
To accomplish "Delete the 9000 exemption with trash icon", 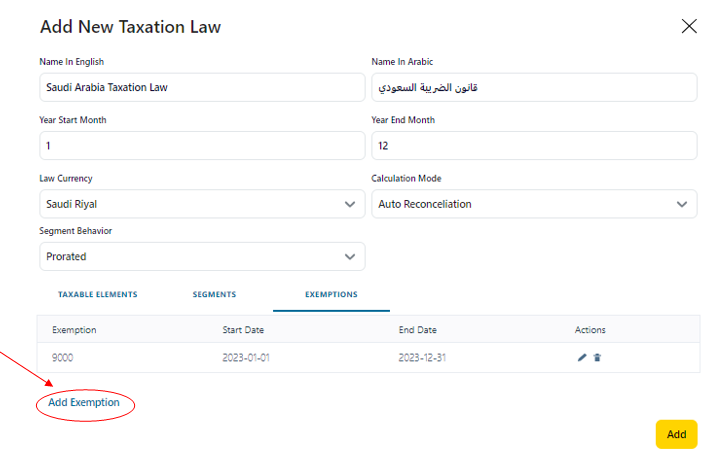I will click(597, 357).
